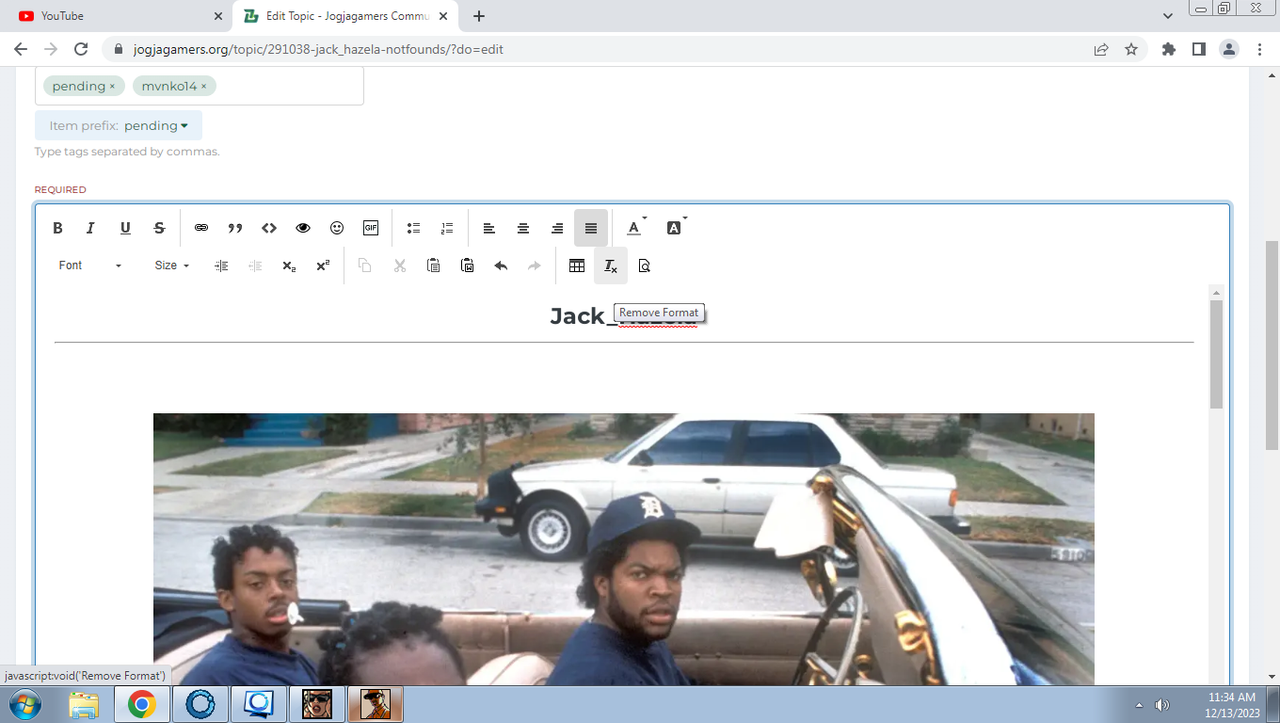Align text right
Viewport: 1280px width, 723px height.
tap(557, 228)
